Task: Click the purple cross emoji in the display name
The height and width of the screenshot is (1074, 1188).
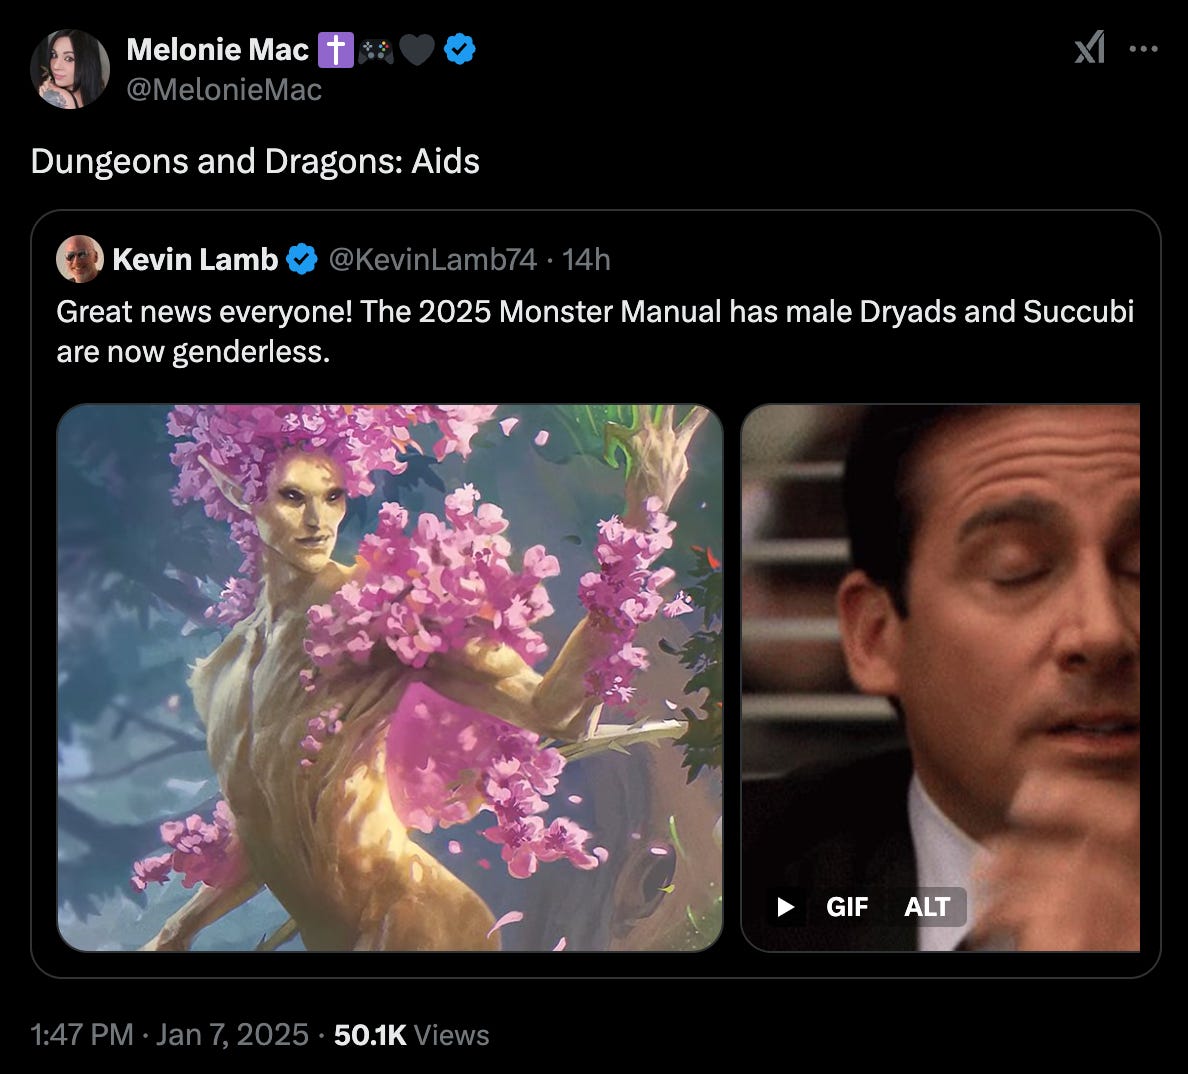Action: click(335, 49)
